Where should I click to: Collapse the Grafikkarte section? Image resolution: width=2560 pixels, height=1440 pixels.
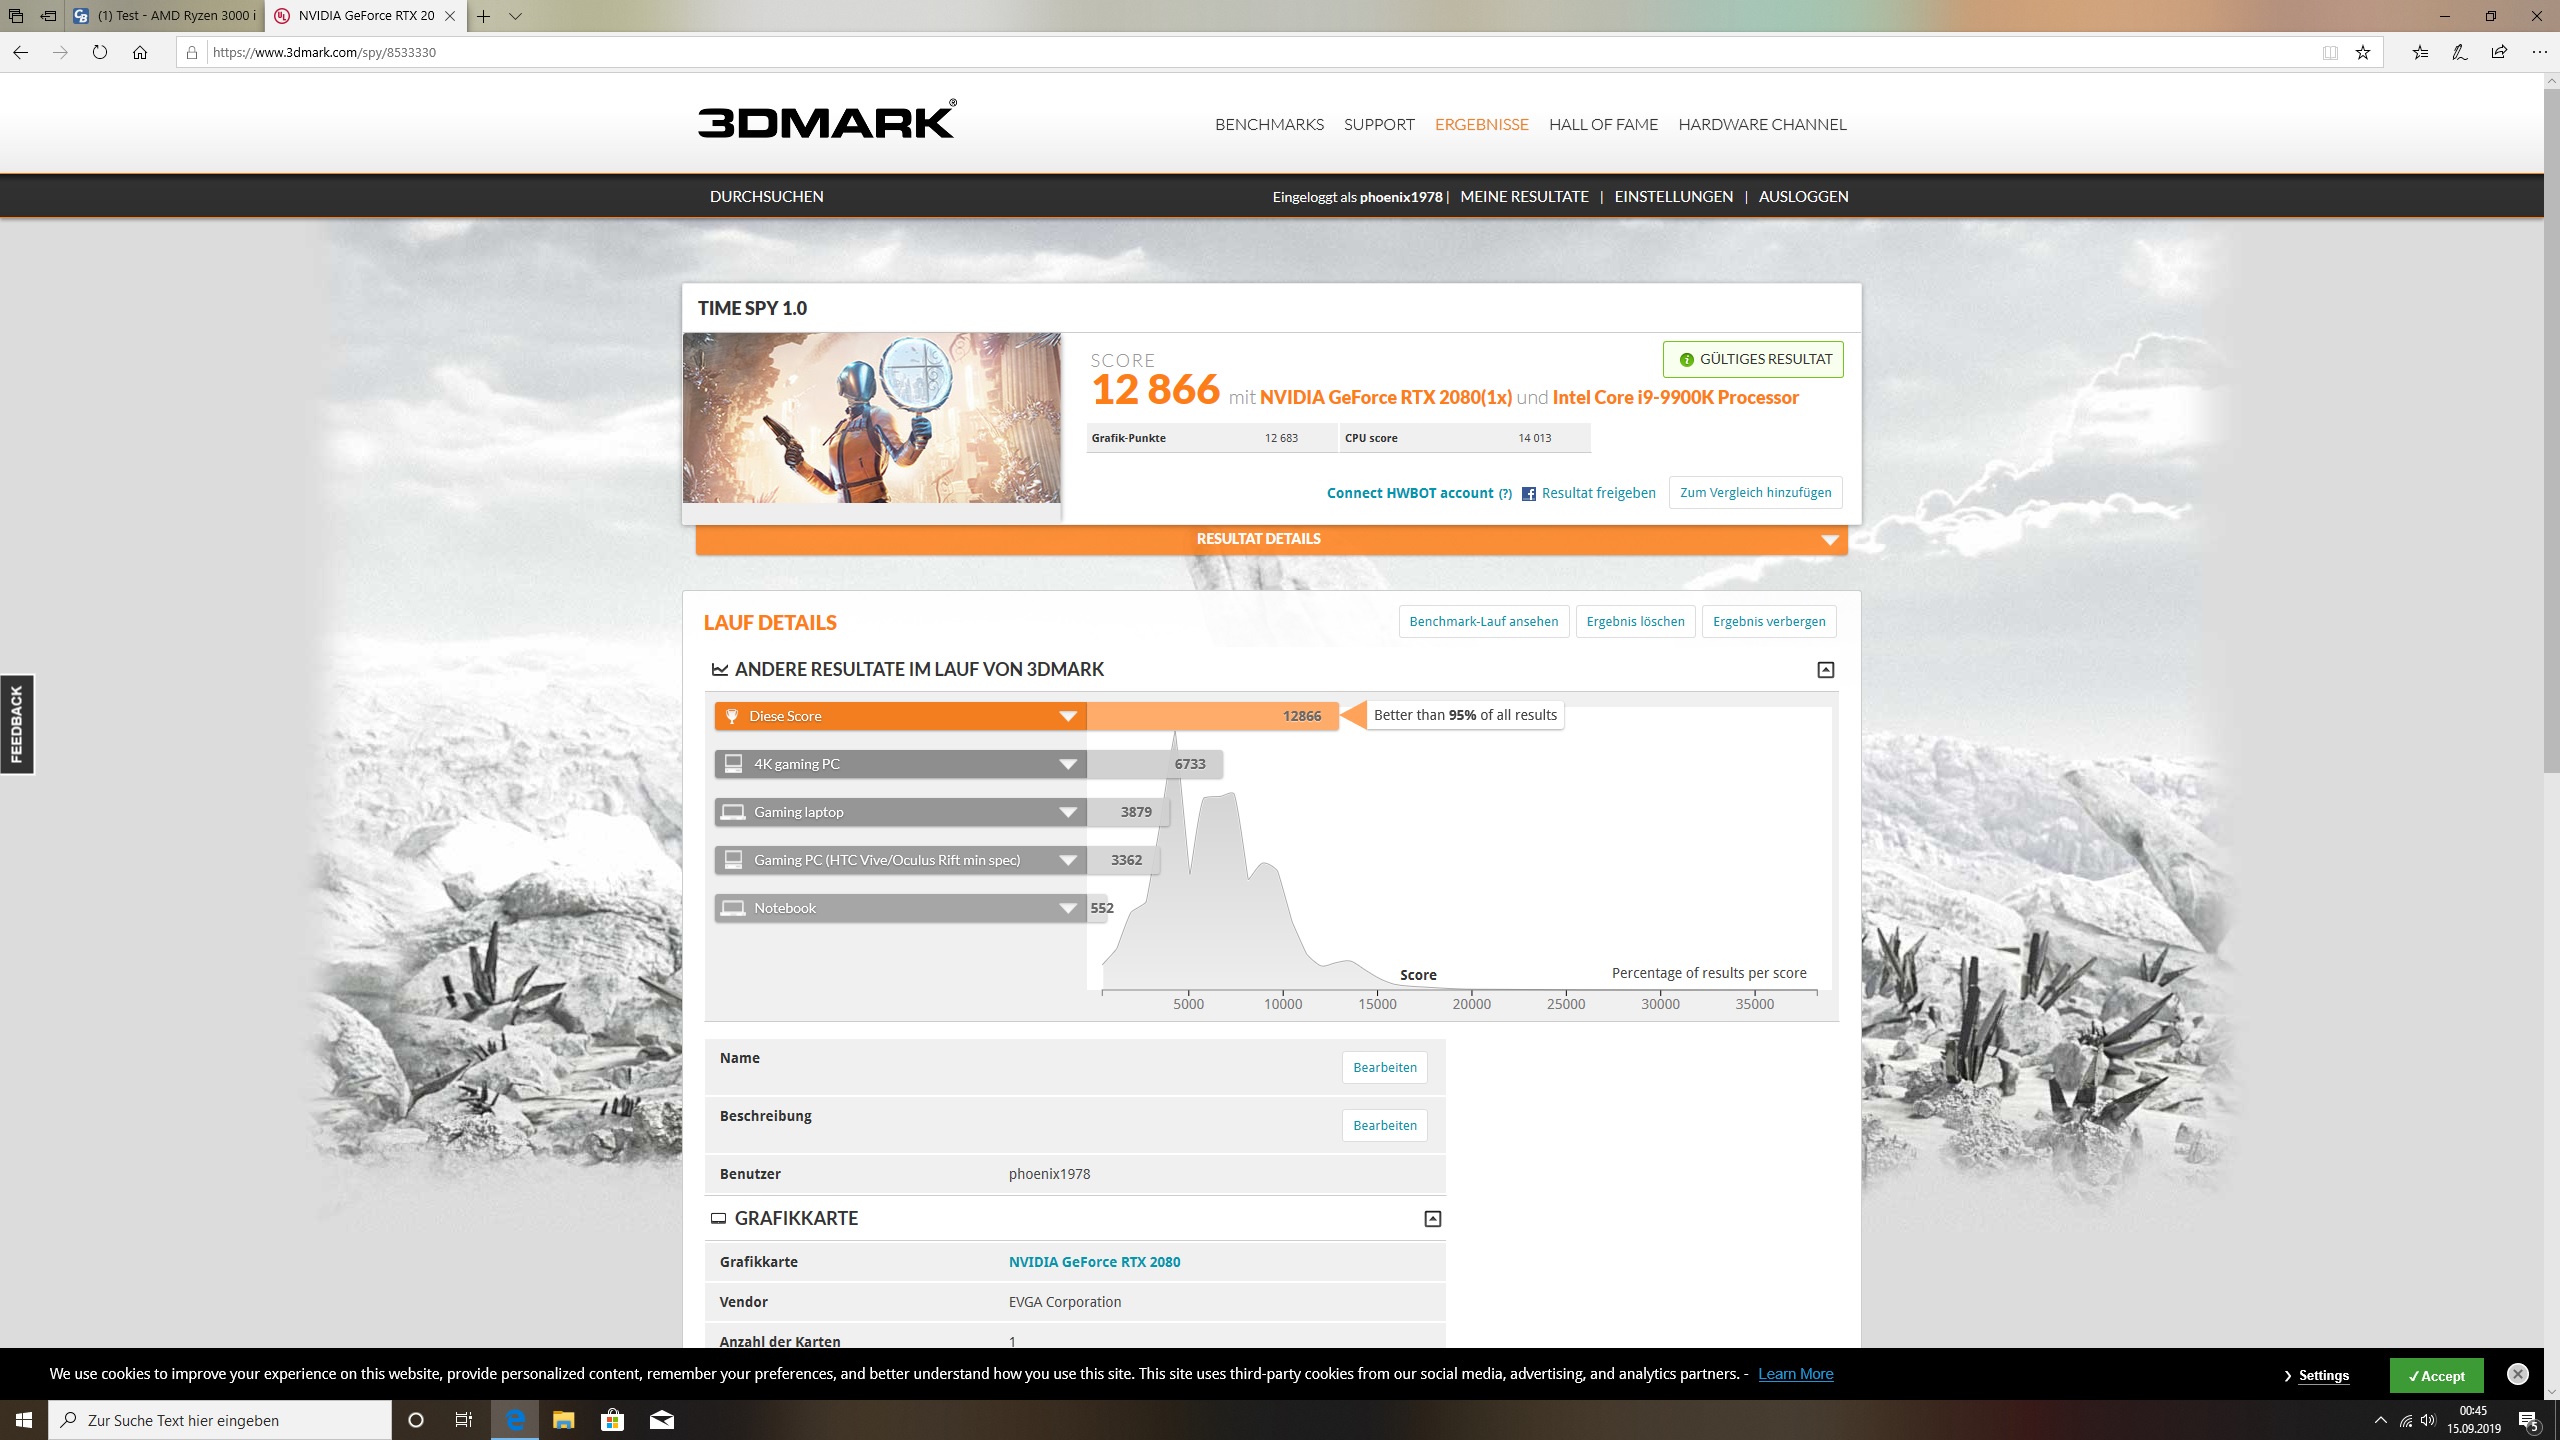point(1432,1218)
